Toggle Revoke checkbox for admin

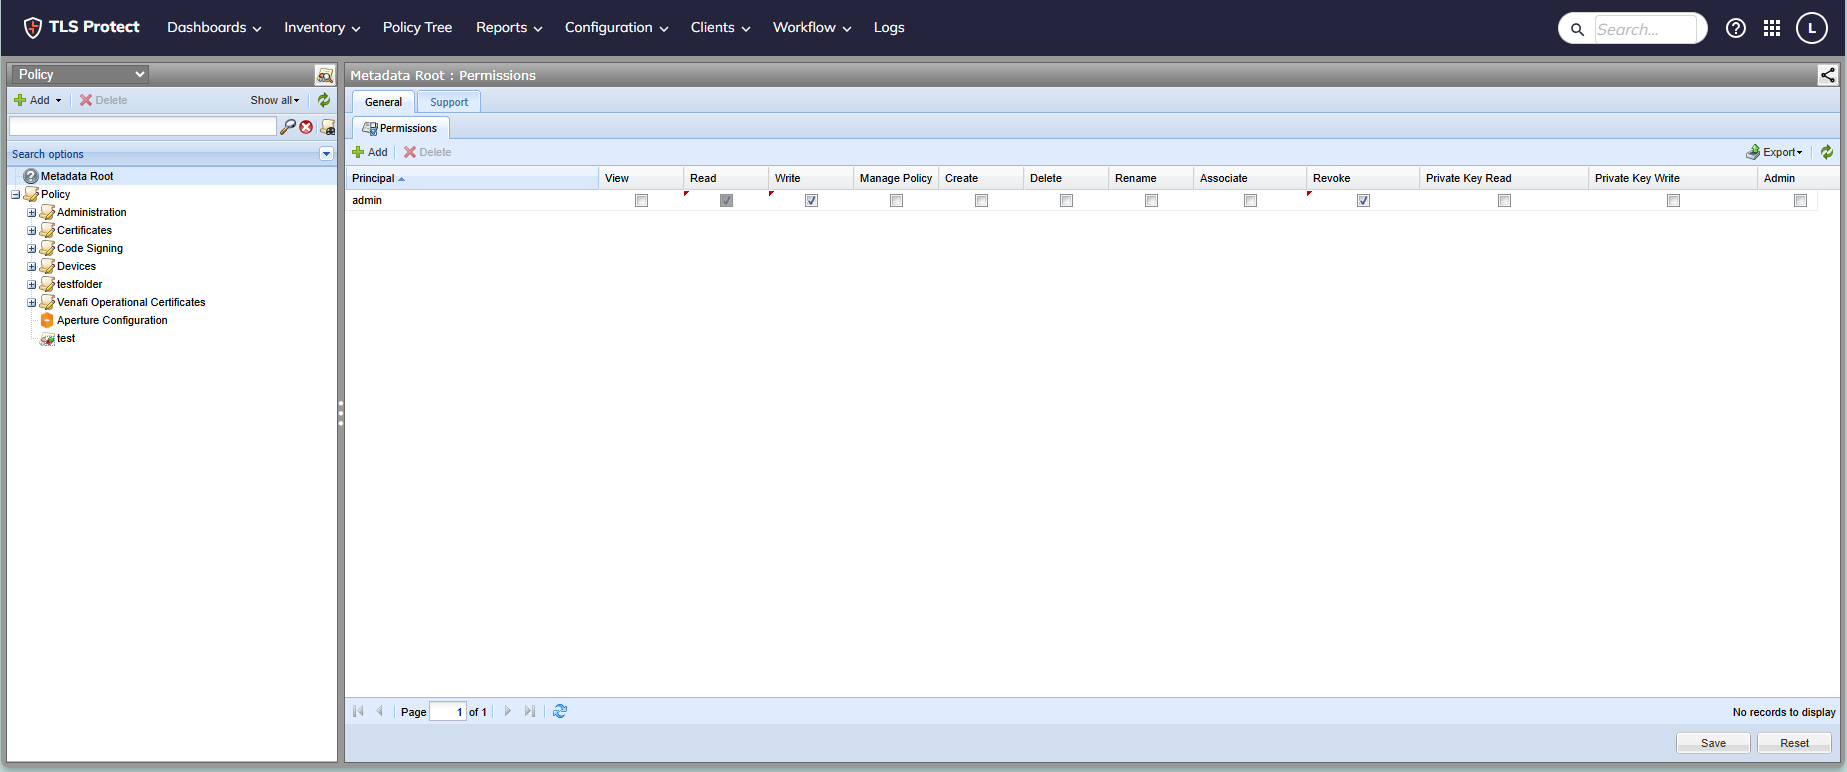(x=1364, y=201)
